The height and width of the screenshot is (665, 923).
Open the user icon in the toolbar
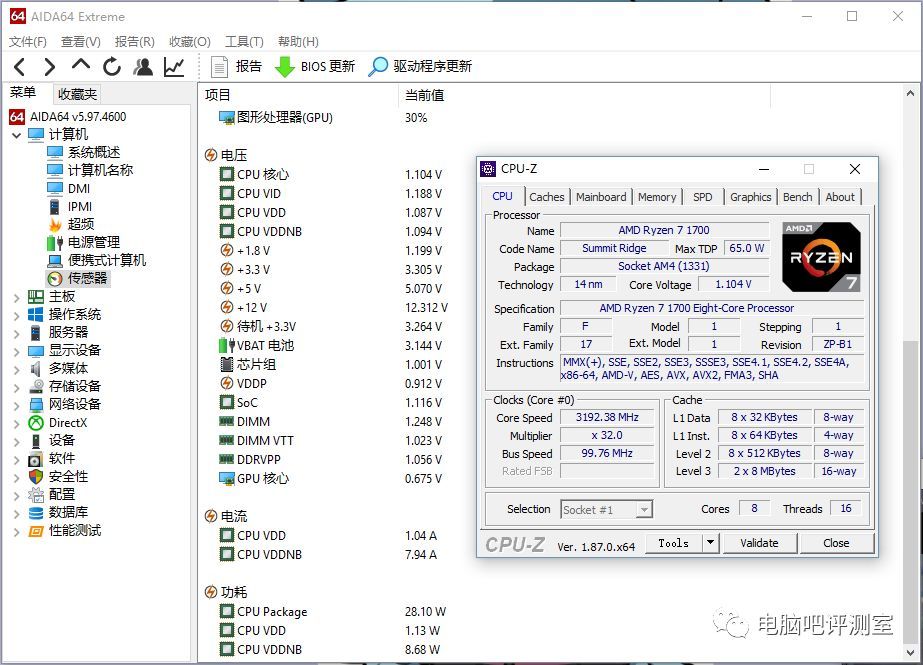(142, 66)
